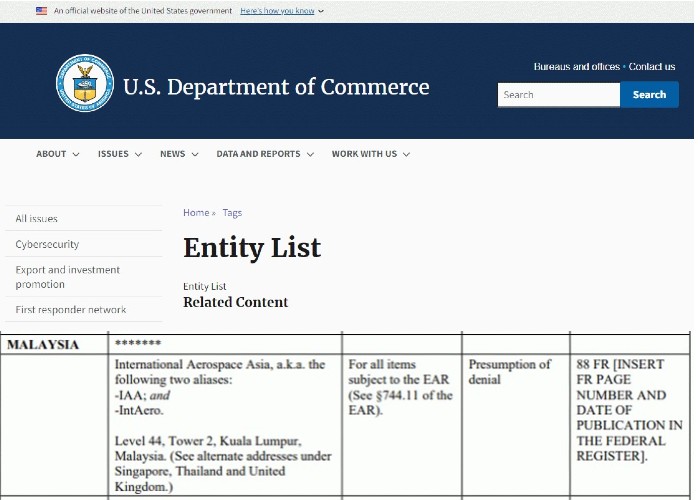Focus the site Search input field
Image resolution: width=700 pixels, height=500 pixels.
[x=558, y=95]
